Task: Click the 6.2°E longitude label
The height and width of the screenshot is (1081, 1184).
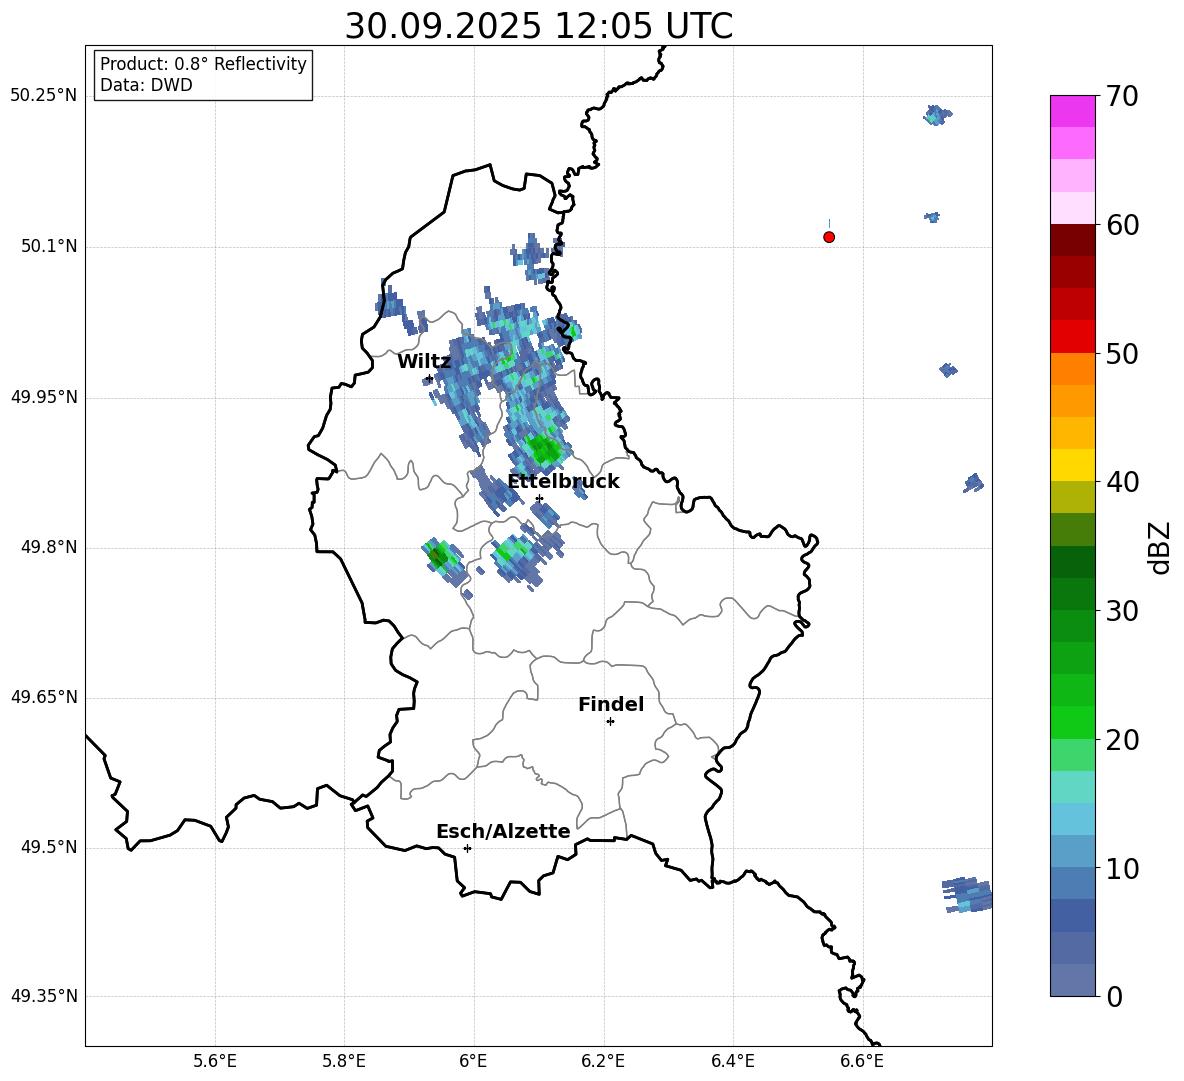Action: (603, 1061)
